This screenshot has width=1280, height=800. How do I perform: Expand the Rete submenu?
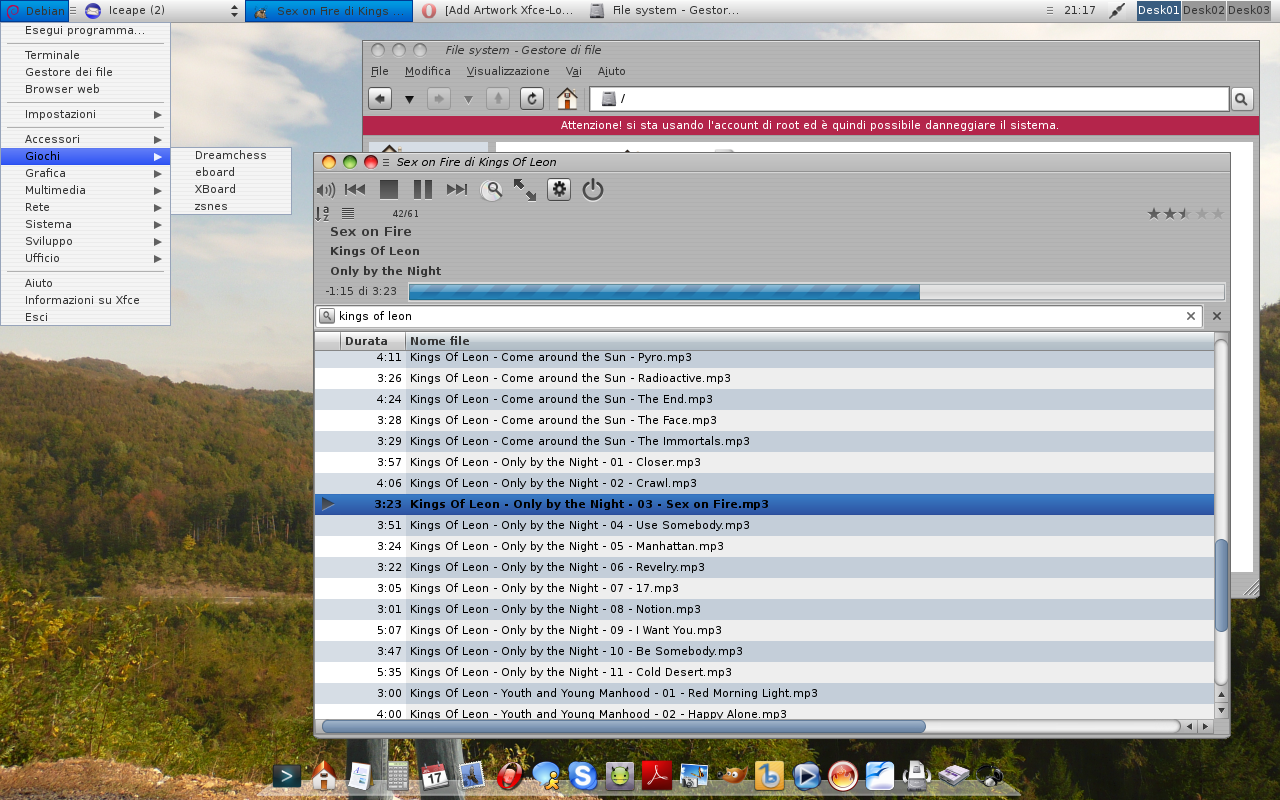[x=85, y=207]
